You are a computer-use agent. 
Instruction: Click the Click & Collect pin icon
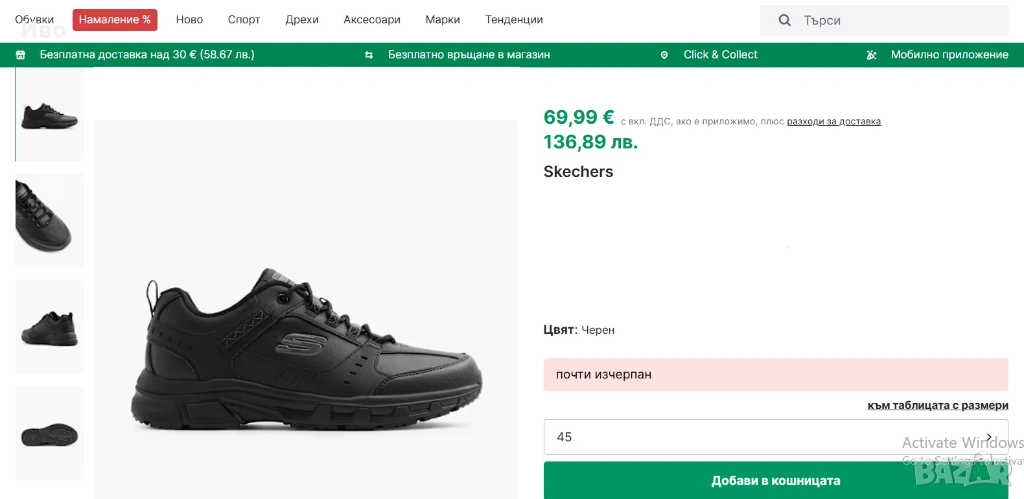tap(664, 55)
